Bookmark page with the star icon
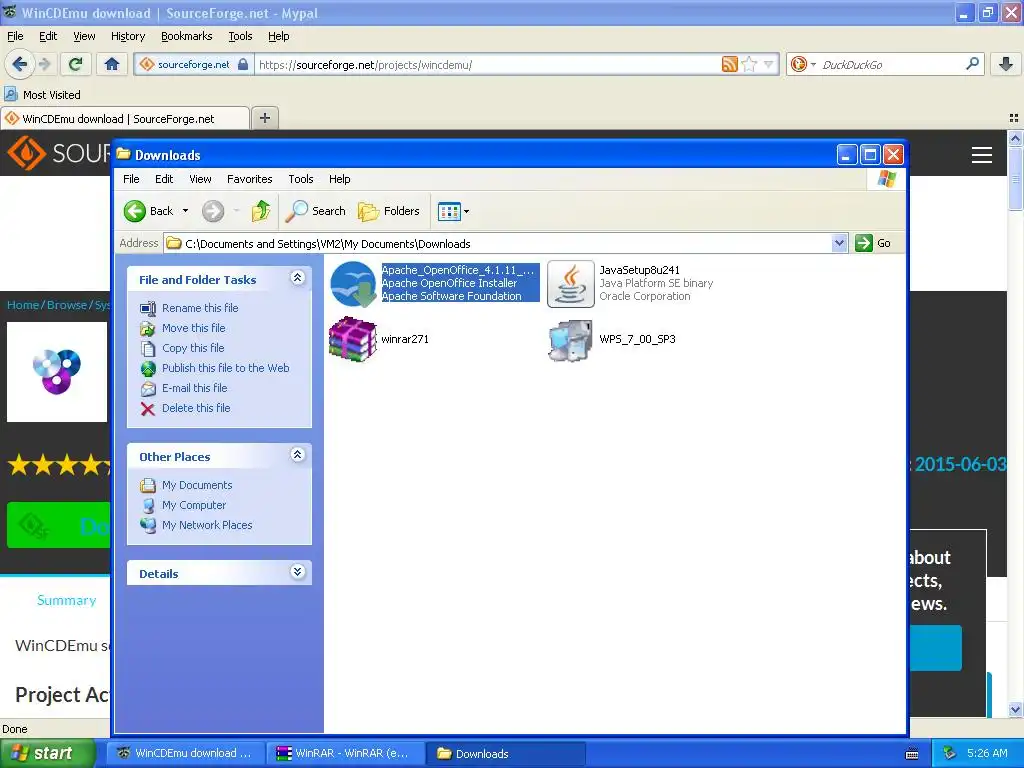1024x768 pixels. [x=750, y=64]
